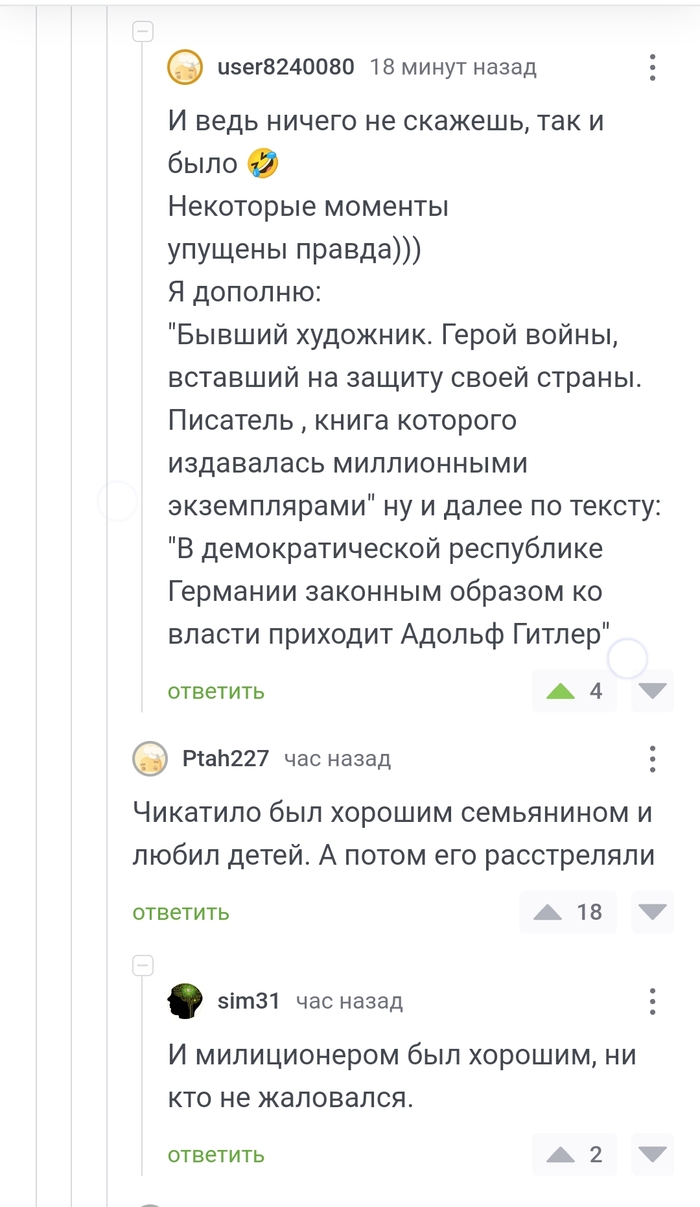700x1207 pixels.
Task: Open user8240080's avatar profile
Action: point(185,67)
